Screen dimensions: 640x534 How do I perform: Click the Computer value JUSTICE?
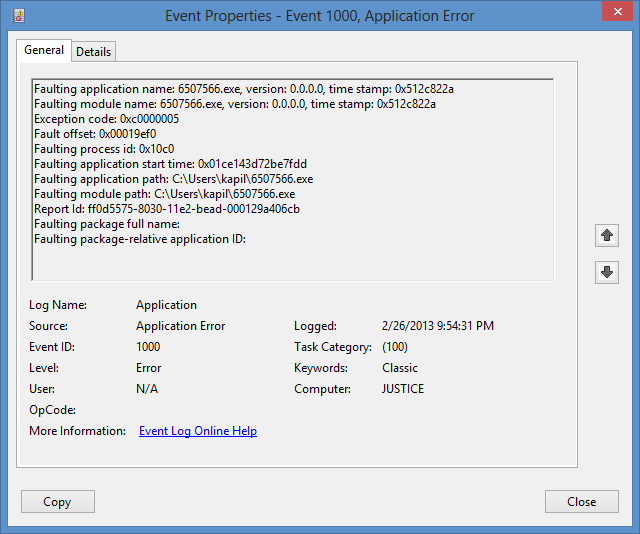point(403,389)
